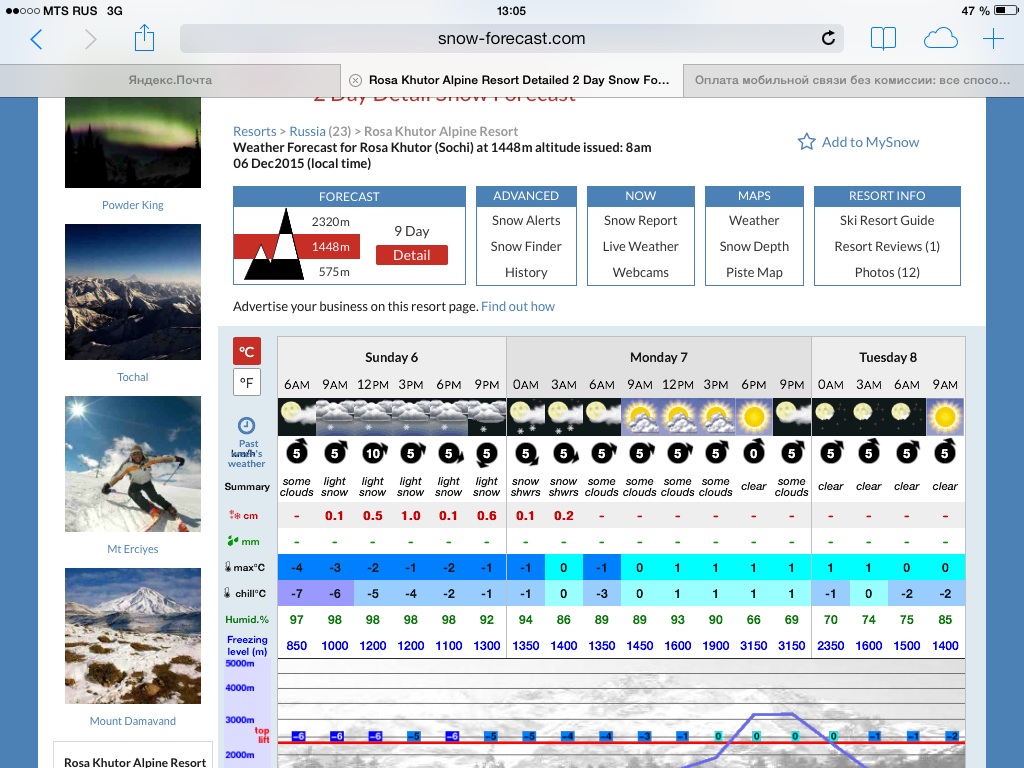This screenshot has height=768, width=1024.
Task: Switch temperature units to °F
Action: pyautogui.click(x=247, y=382)
